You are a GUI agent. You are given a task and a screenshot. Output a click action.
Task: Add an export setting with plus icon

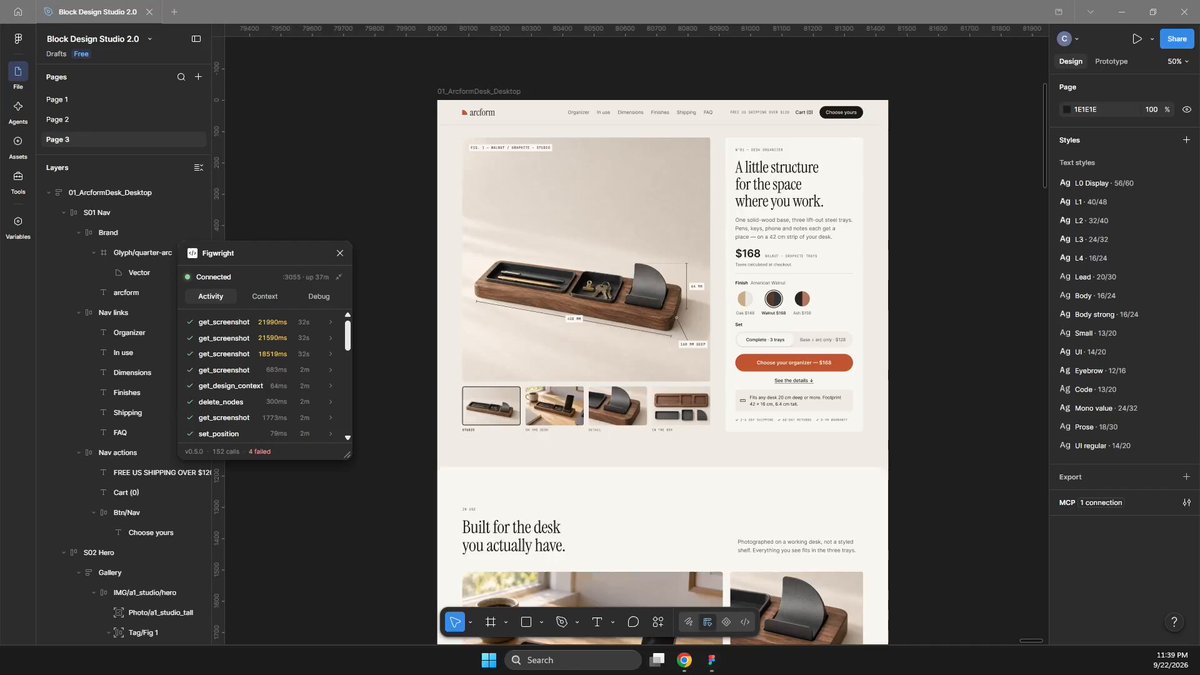pos(1186,477)
